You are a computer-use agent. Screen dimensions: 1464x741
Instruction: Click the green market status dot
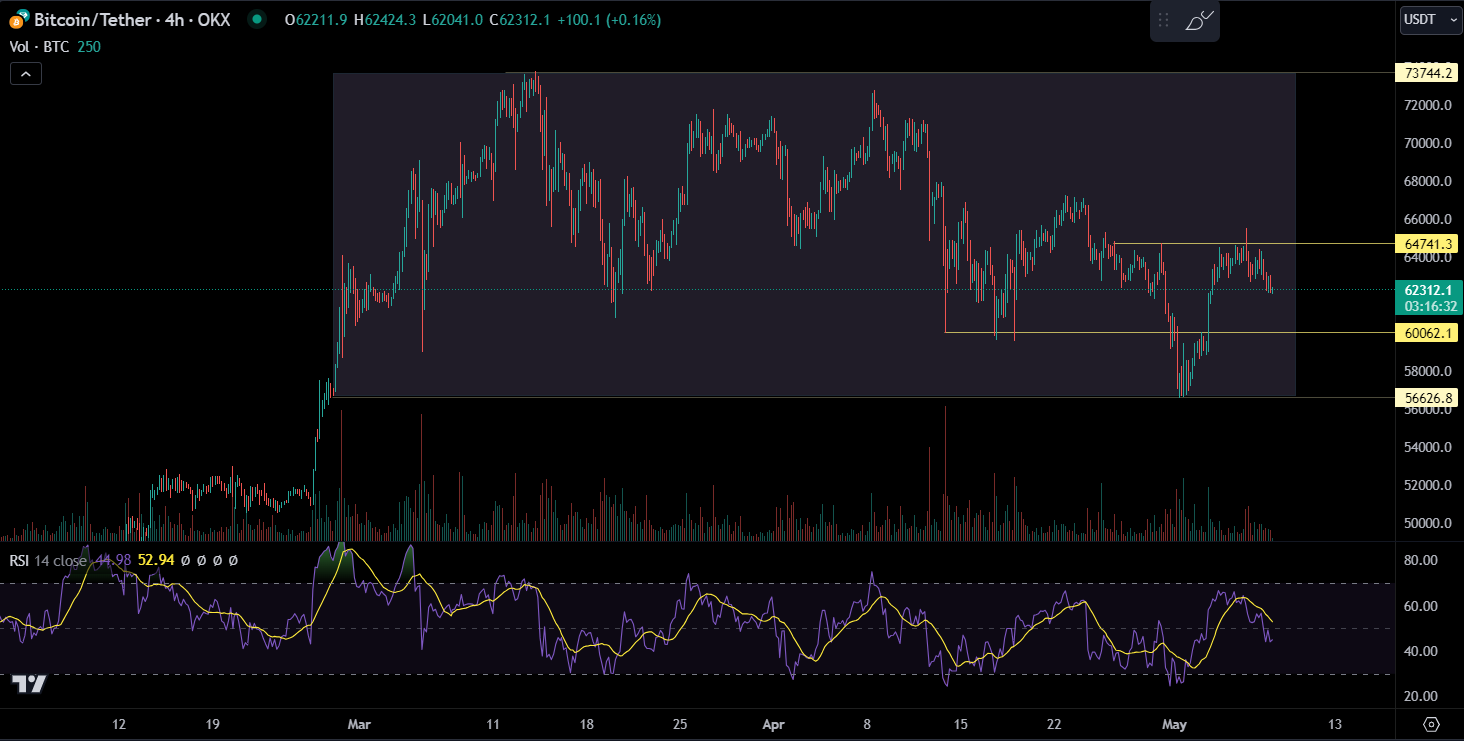point(257,19)
